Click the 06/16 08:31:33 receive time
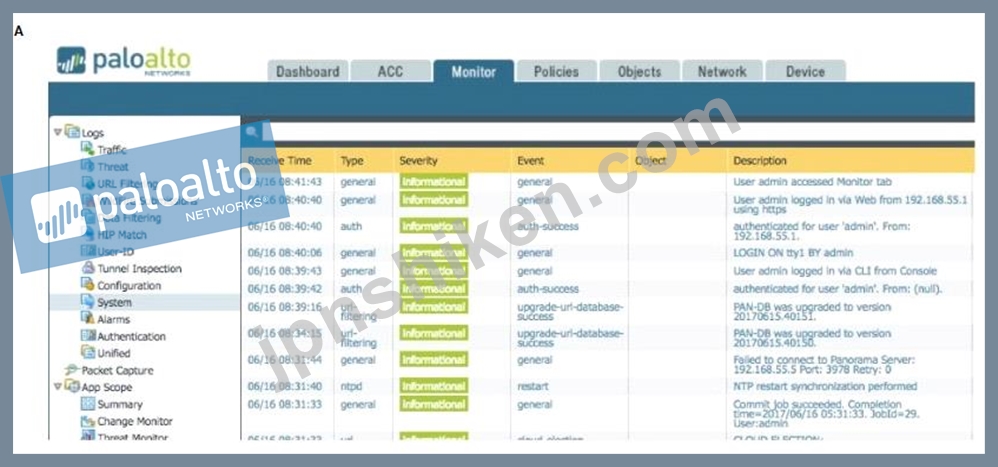 coord(285,405)
